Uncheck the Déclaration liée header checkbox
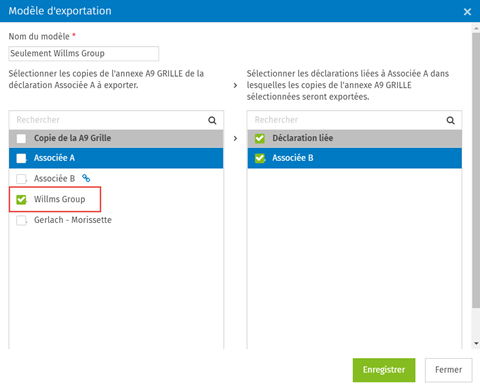 pyautogui.click(x=260, y=138)
